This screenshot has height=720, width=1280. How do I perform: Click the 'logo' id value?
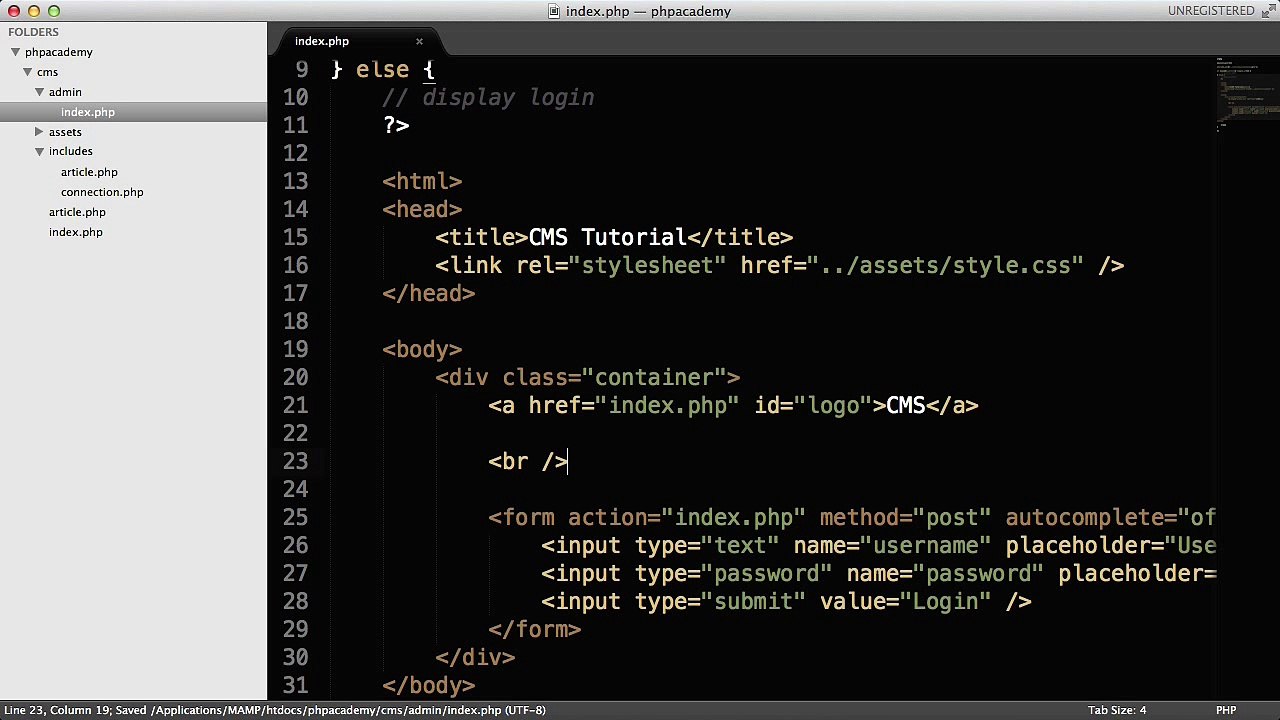click(x=834, y=405)
